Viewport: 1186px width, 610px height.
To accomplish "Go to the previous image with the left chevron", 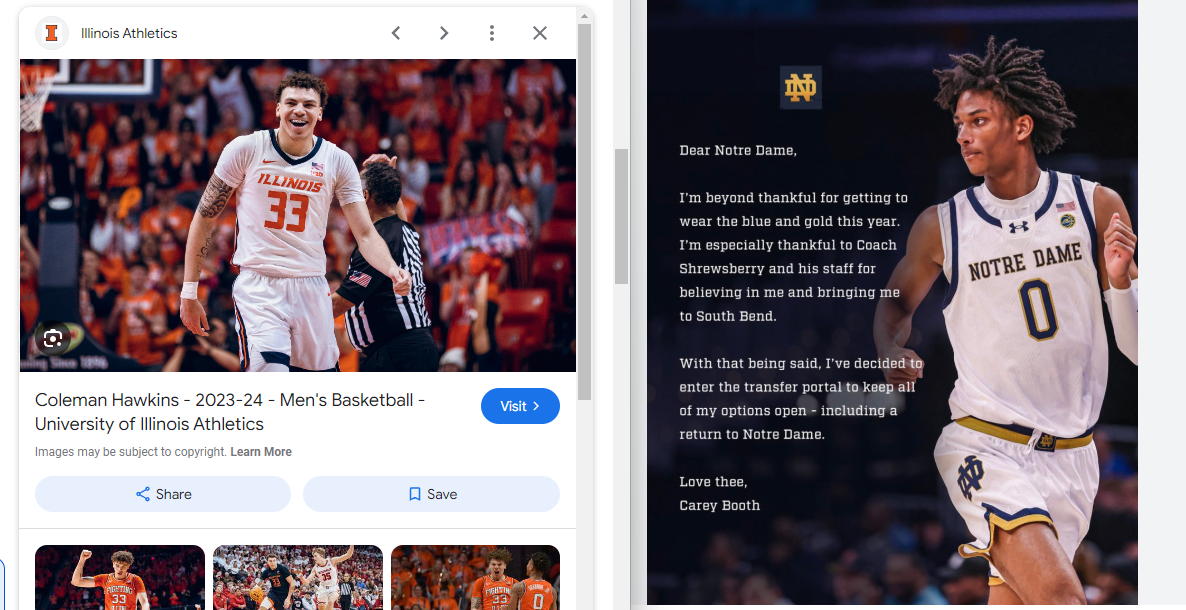I will (x=396, y=33).
